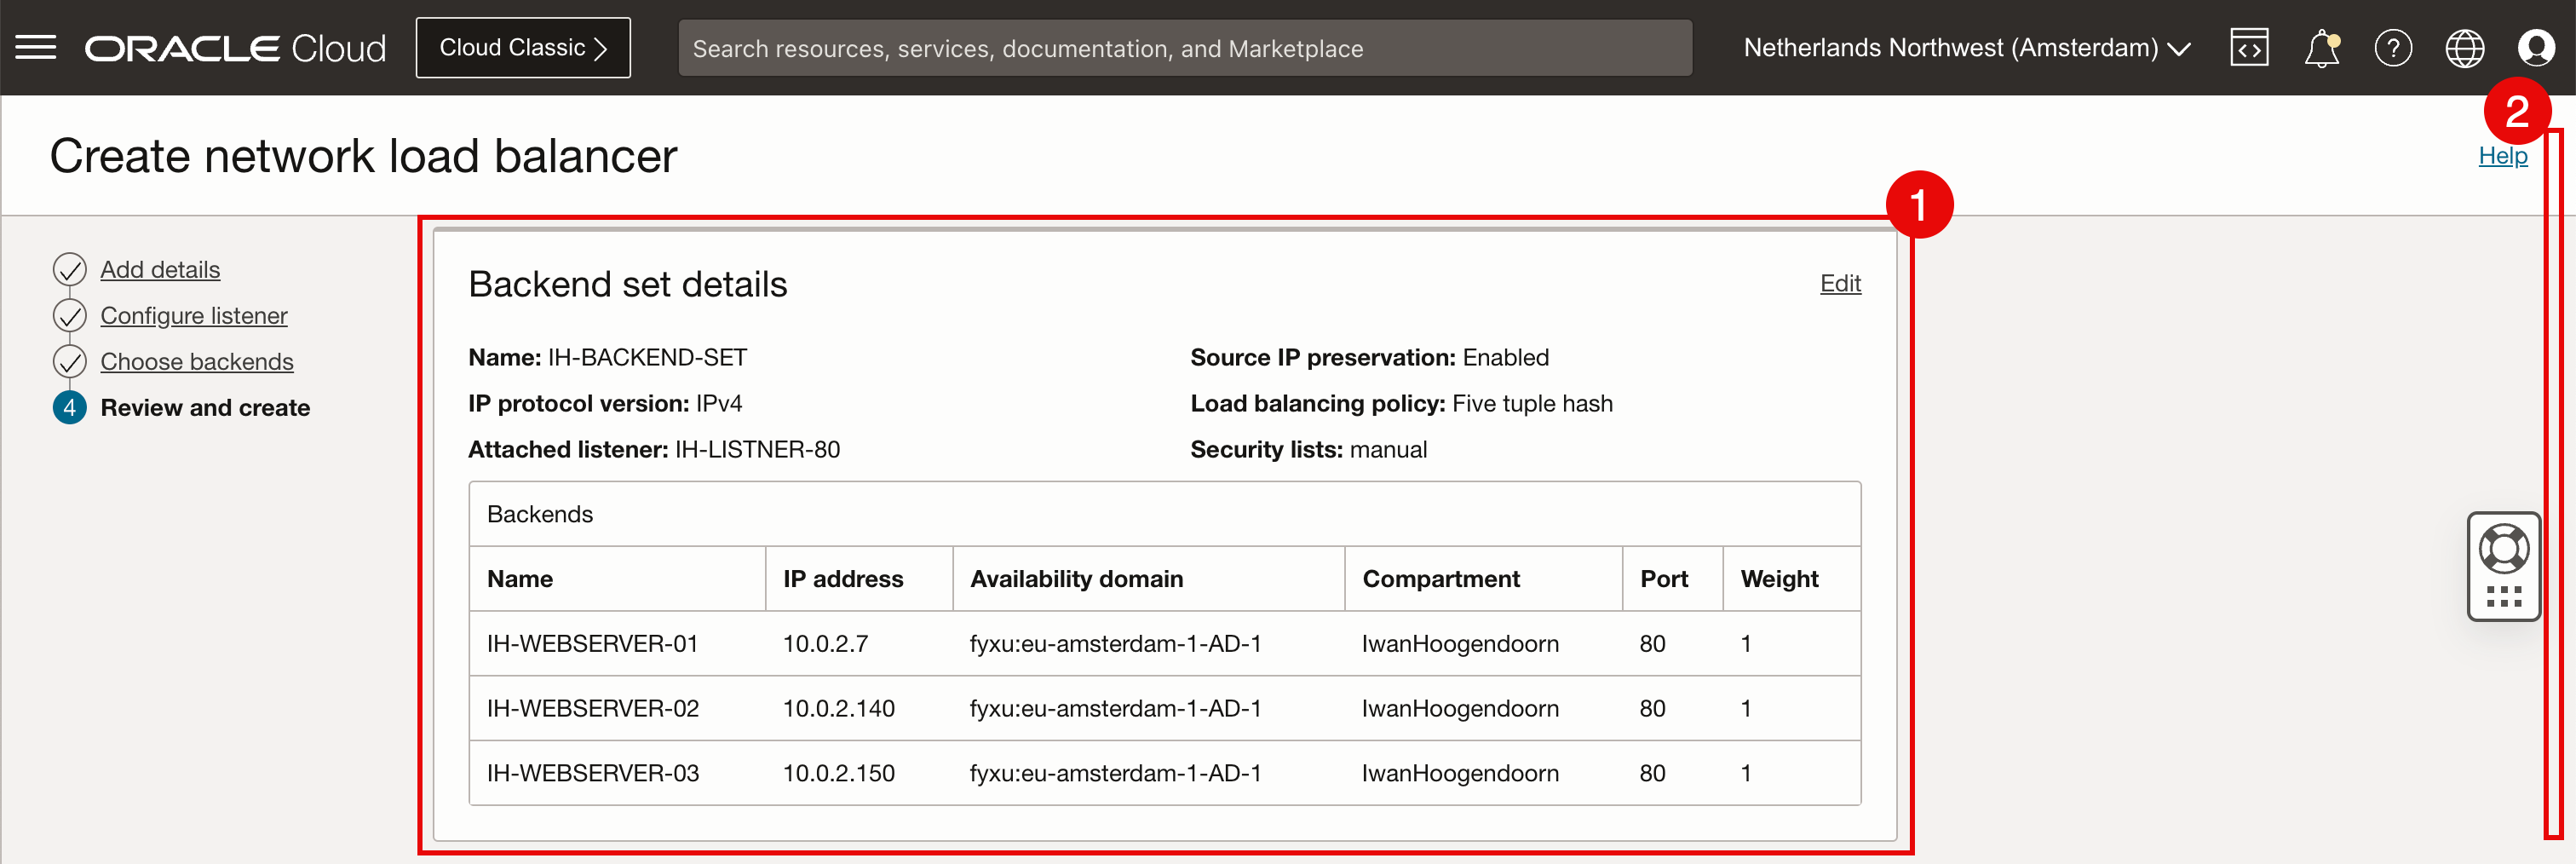2576x864 pixels.
Task: Expand the Netherlands Northwest region dropdown
Action: [x=1966, y=47]
